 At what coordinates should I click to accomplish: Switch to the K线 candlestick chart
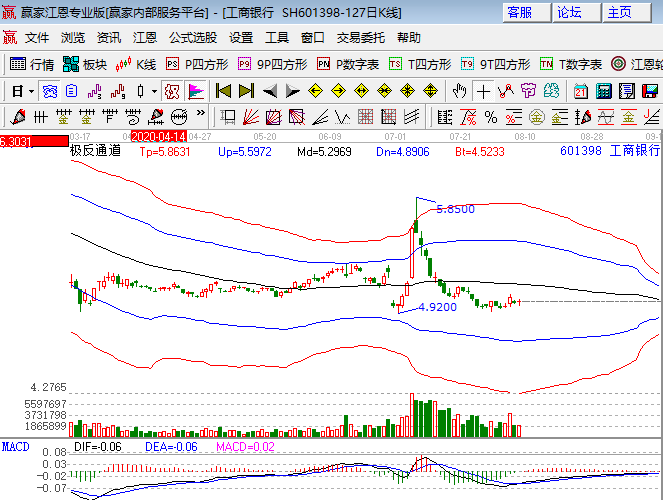pos(136,64)
